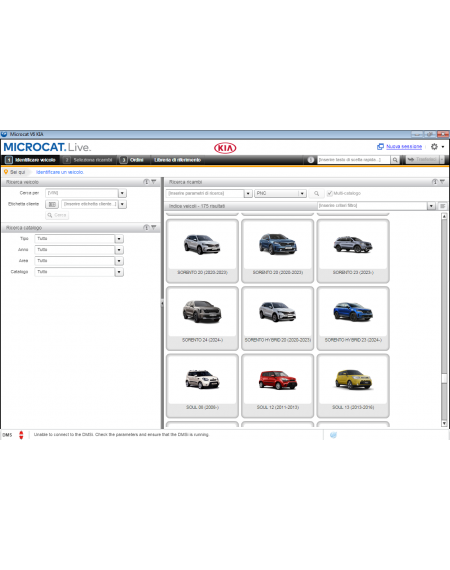Click the customer label barcode icon
Viewport: 450px width, 570px height.
click(52, 204)
